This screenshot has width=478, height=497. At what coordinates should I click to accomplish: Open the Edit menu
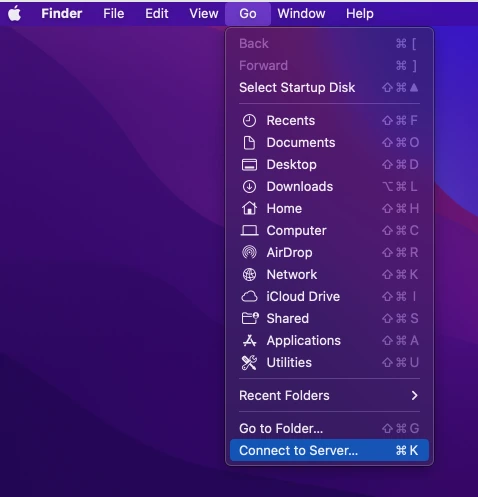[x=157, y=14]
